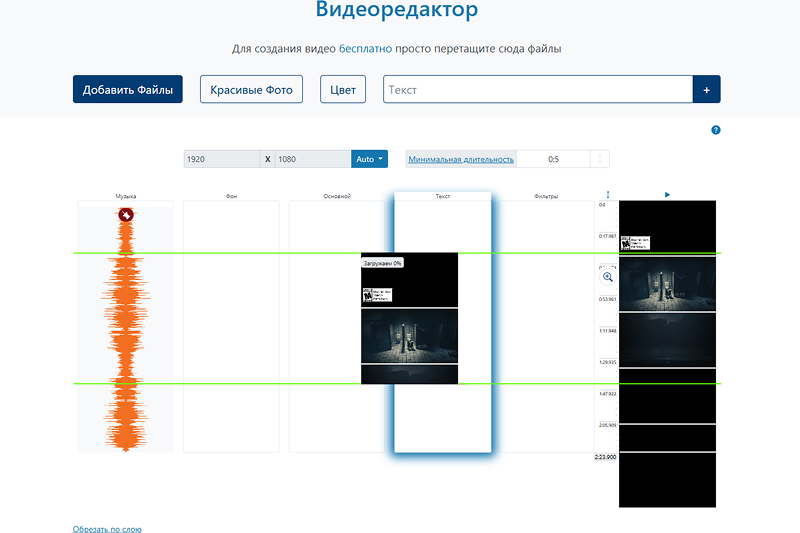This screenshot has width=800, height=533.
Task: Click the 2:23.900 end time marker
Action: click(605, 456)
